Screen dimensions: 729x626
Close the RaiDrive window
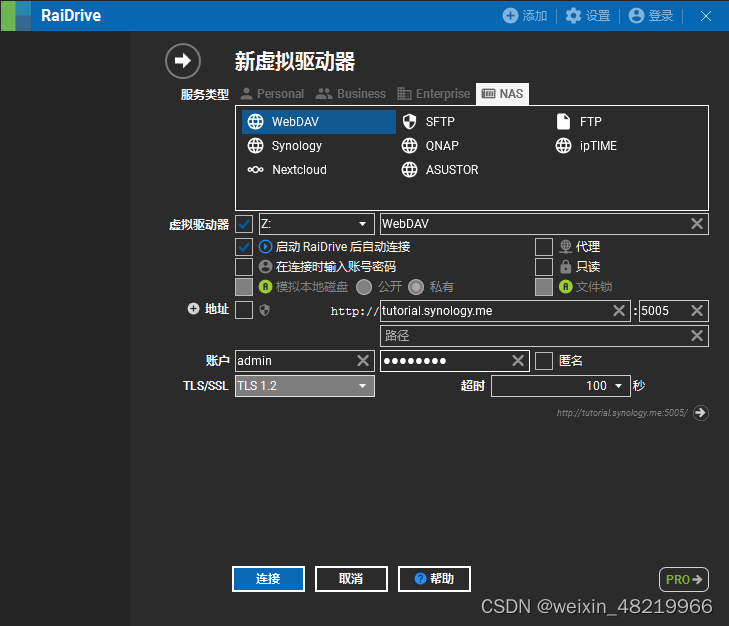(x=706, y=16)
